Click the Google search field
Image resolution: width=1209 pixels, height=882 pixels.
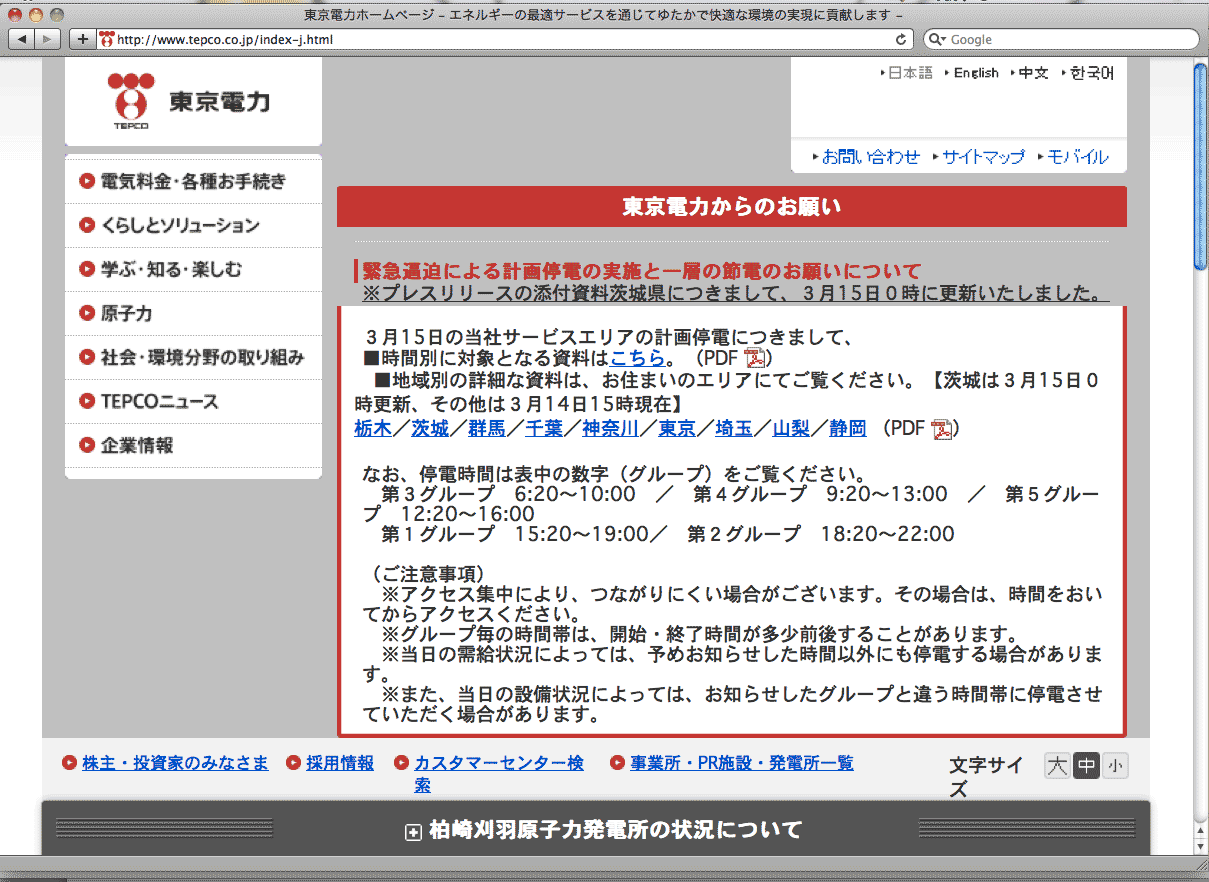point(1060,39)
